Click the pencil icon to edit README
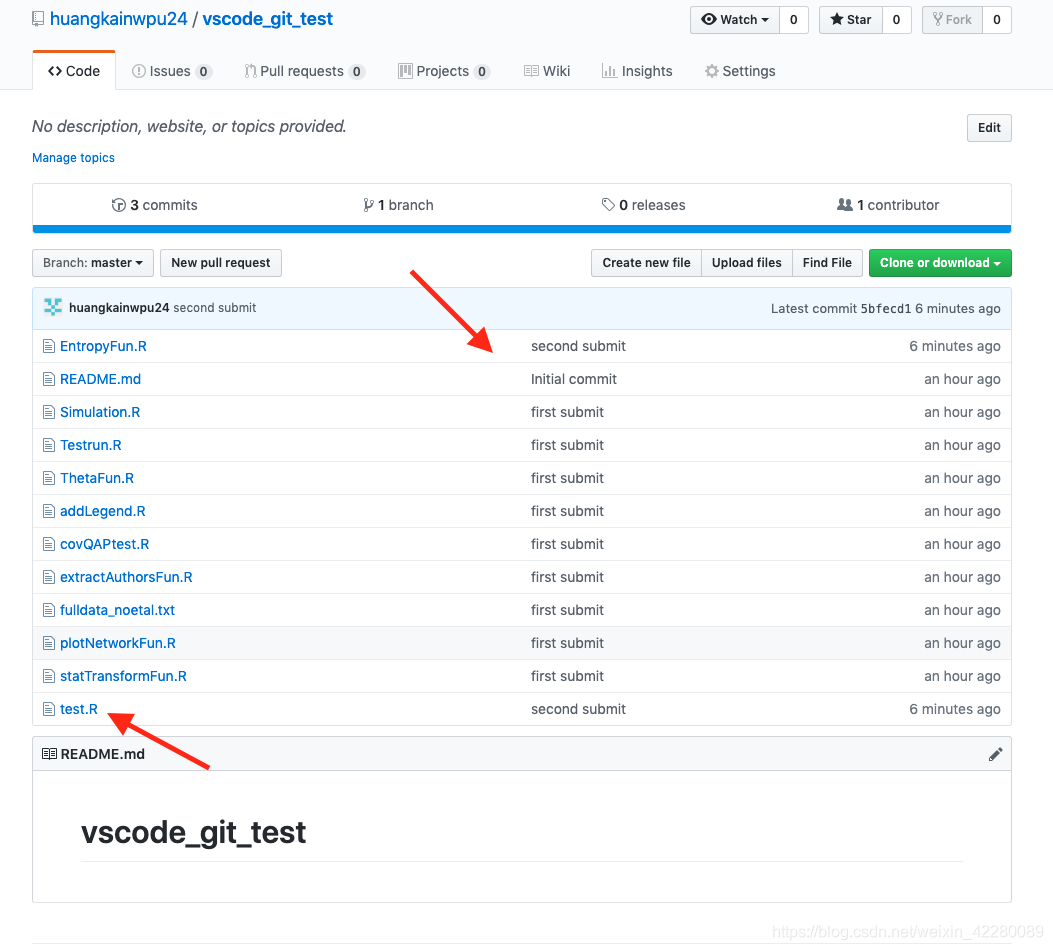This screenshot has height=950, width=1053. point(996,754)
